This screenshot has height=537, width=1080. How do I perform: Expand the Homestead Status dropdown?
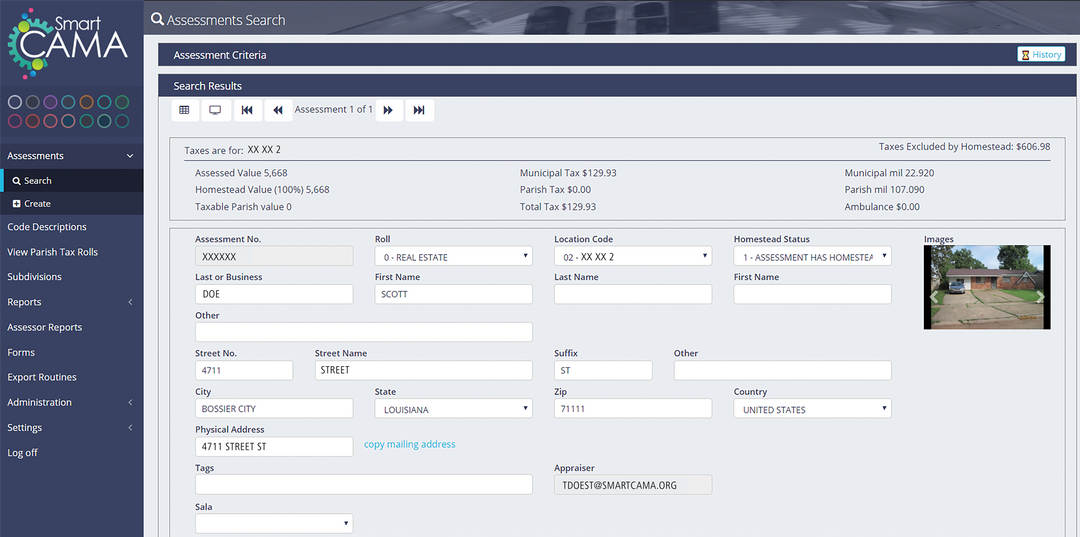811,257
